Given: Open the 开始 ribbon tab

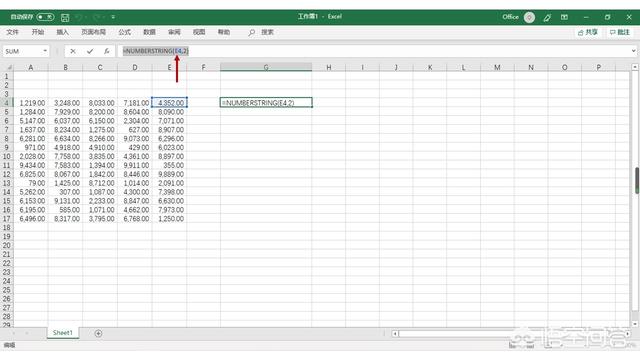Looking at the screenshot, I should 38,32.
